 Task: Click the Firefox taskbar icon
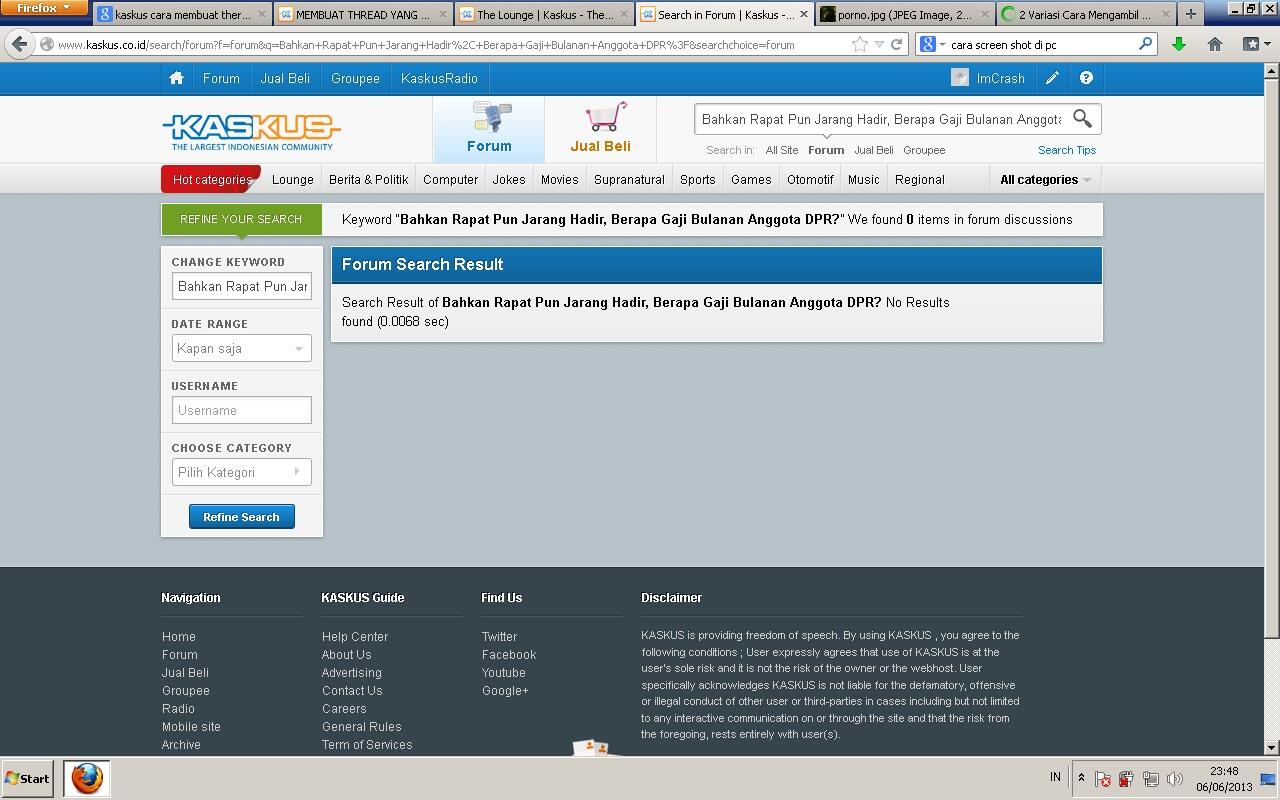[87, 778]
